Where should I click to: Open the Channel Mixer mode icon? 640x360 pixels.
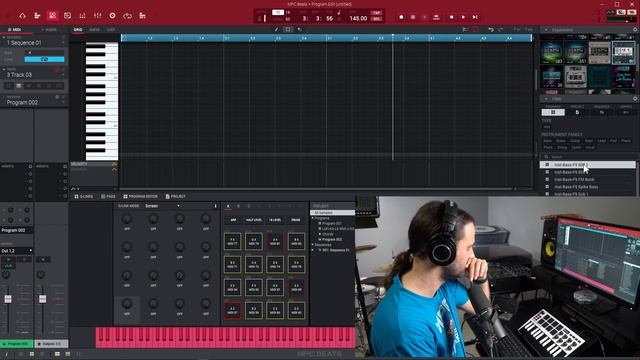(82, 16)
